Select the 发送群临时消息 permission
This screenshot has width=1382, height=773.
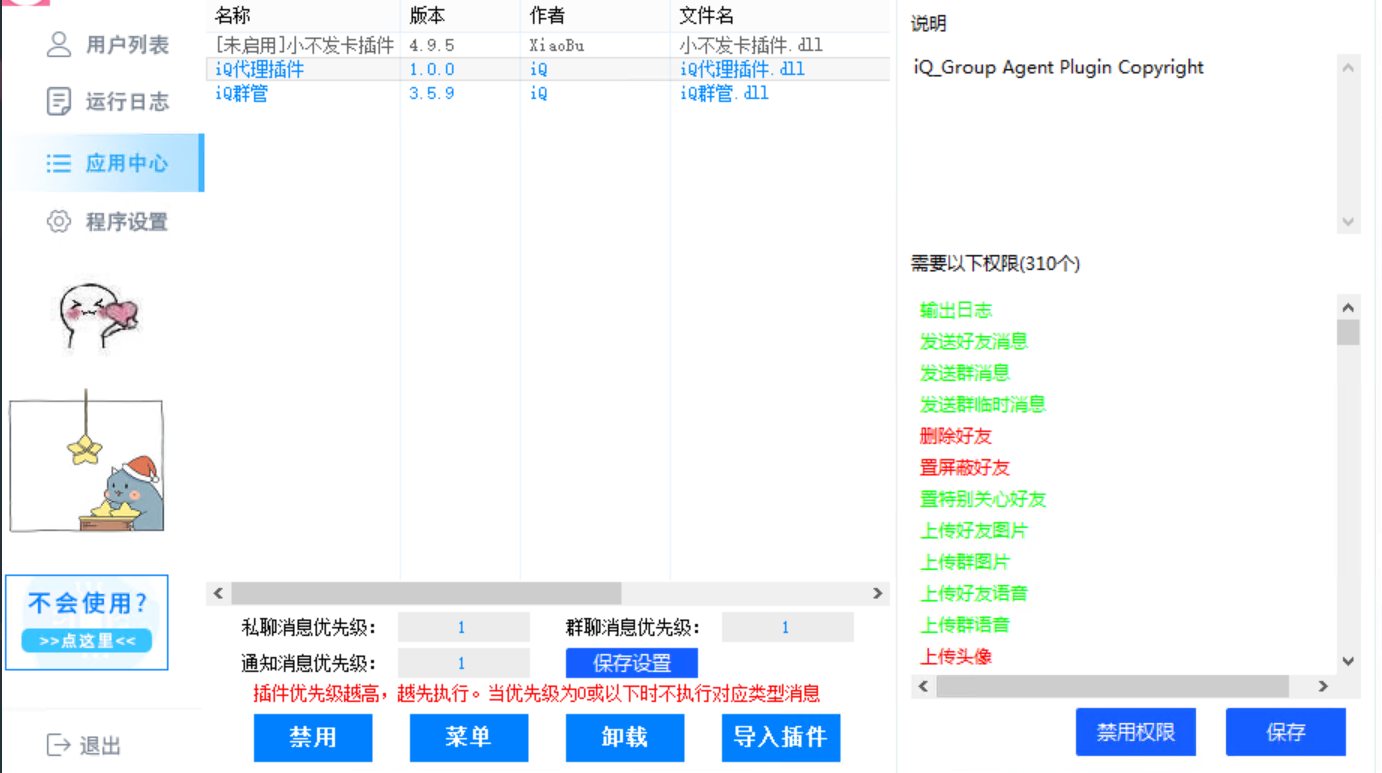(x=983, y=405)
